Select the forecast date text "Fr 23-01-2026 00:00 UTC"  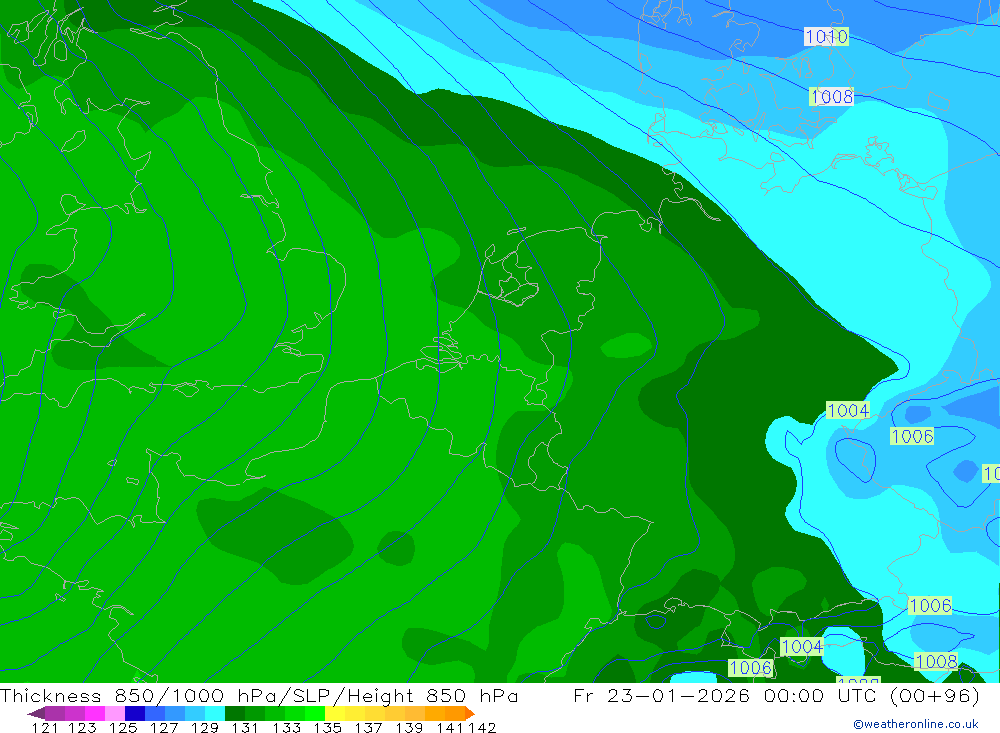(725, 695)
